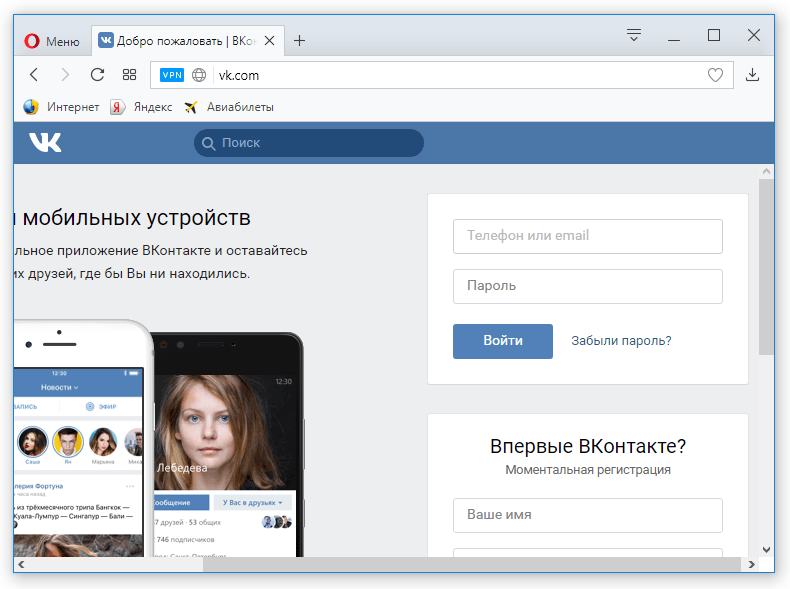Add page to bookmarks with heart icon
The width and height of the screenshot is (790, 589).
[x=715, y=75]
